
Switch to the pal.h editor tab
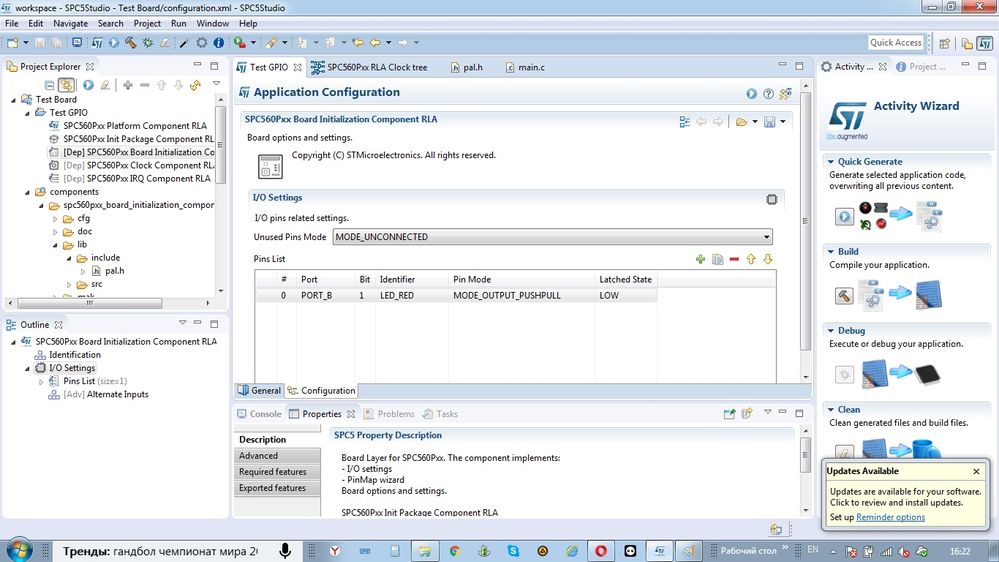click(x=466, y=68)
